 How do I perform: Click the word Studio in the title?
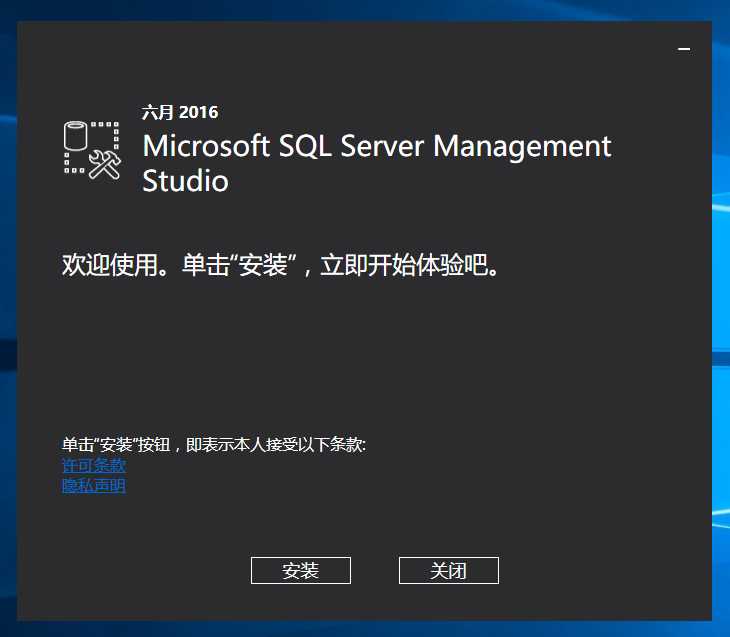point(185,181)
